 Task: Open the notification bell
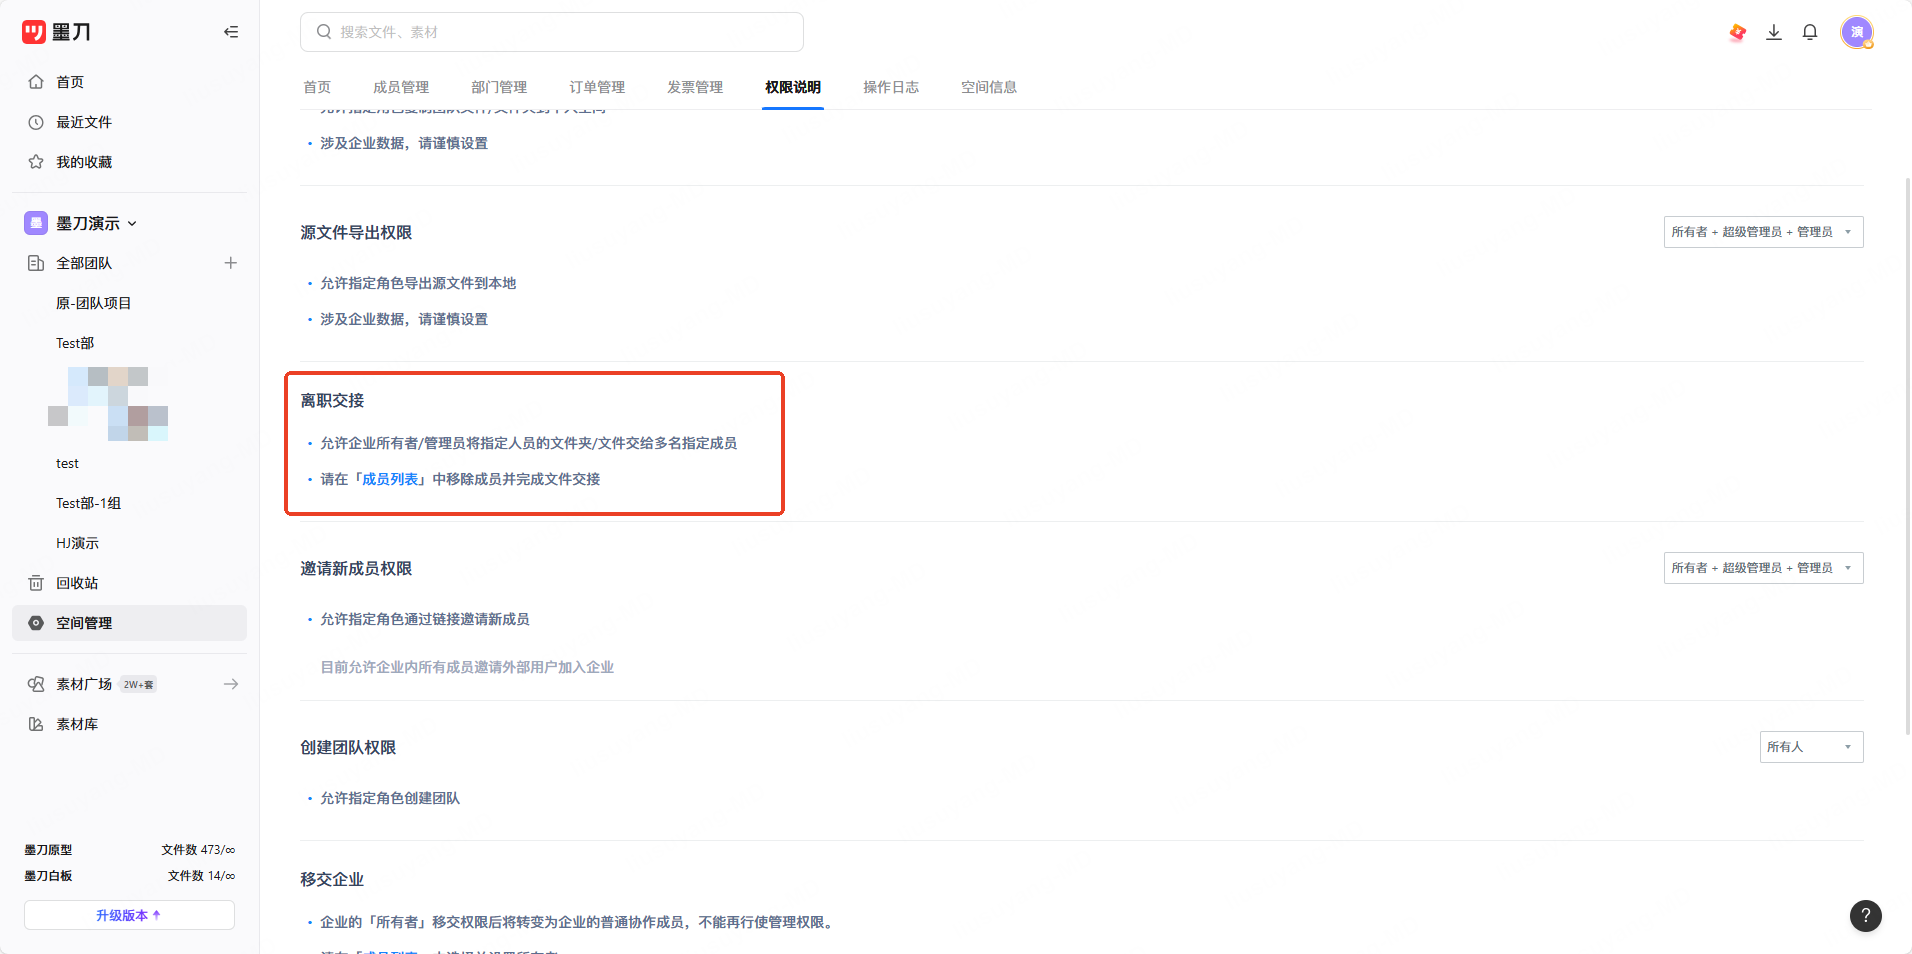tap(1810, 32)
